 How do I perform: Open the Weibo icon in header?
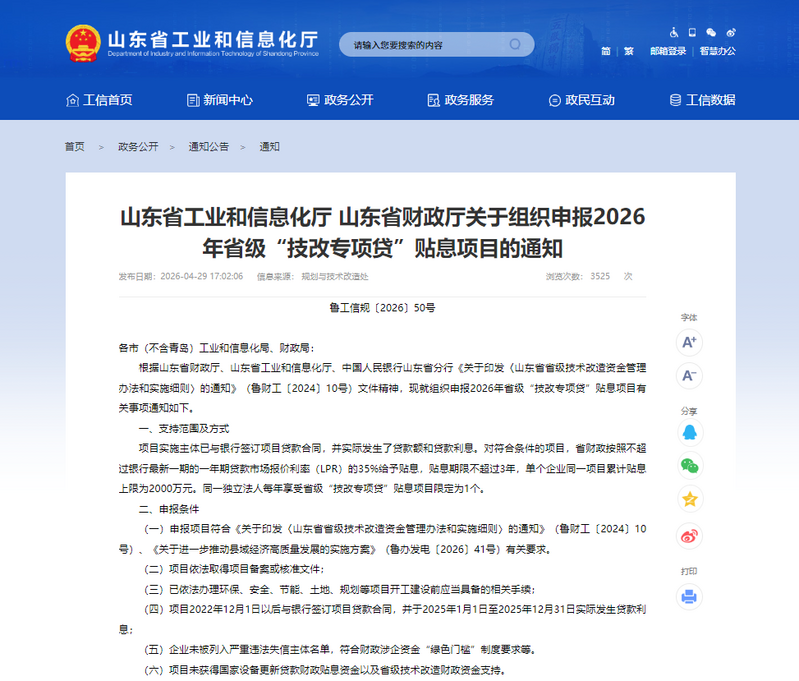[731, 33]
